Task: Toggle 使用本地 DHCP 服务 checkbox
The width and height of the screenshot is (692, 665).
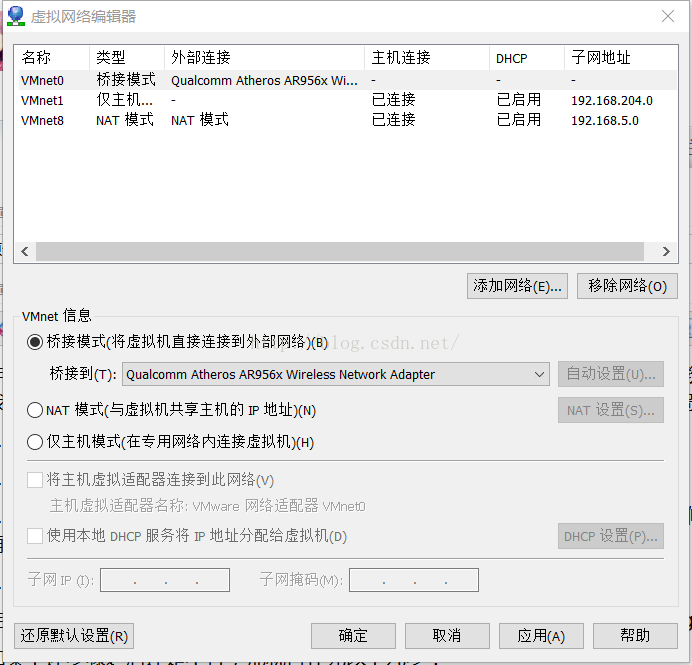Action: tap(35, 536)
